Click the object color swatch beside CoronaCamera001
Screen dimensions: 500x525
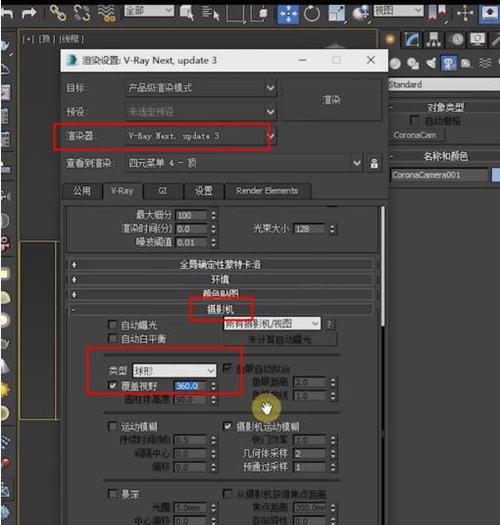point(496,175)
